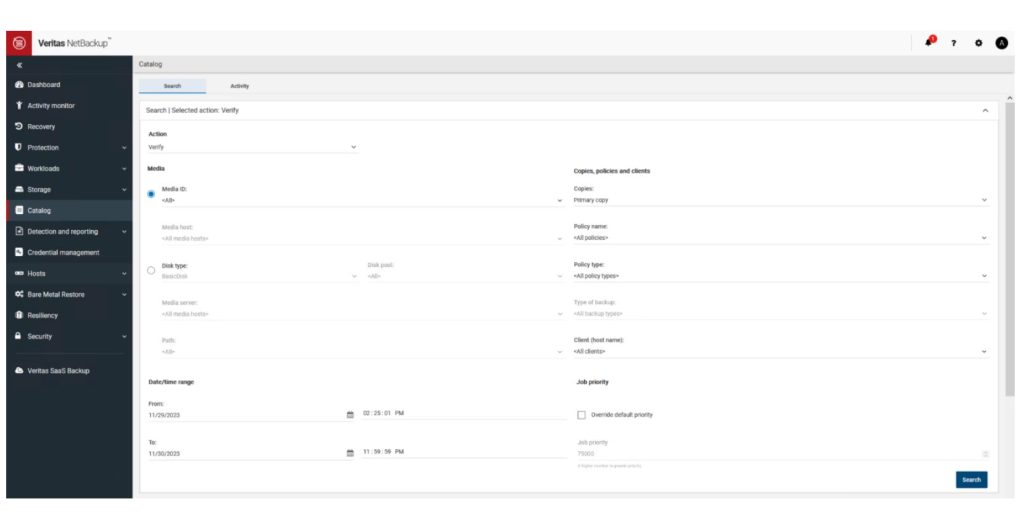The width and height of the screenshot is (1024, 512).
Task: Click the To time field 11:59:59 PM
Action: (x=464, y=451)
